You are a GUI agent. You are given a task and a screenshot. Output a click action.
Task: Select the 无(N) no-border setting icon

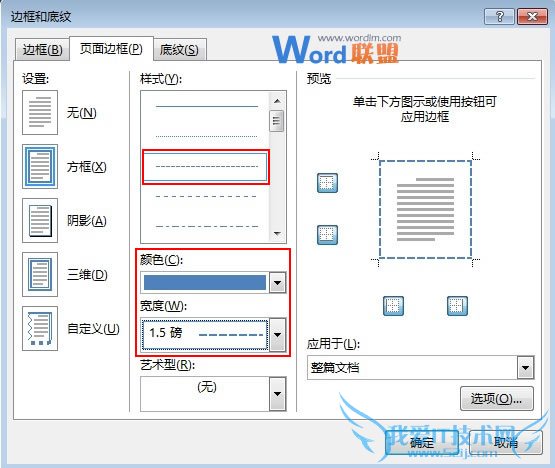[x=40, y=113]
